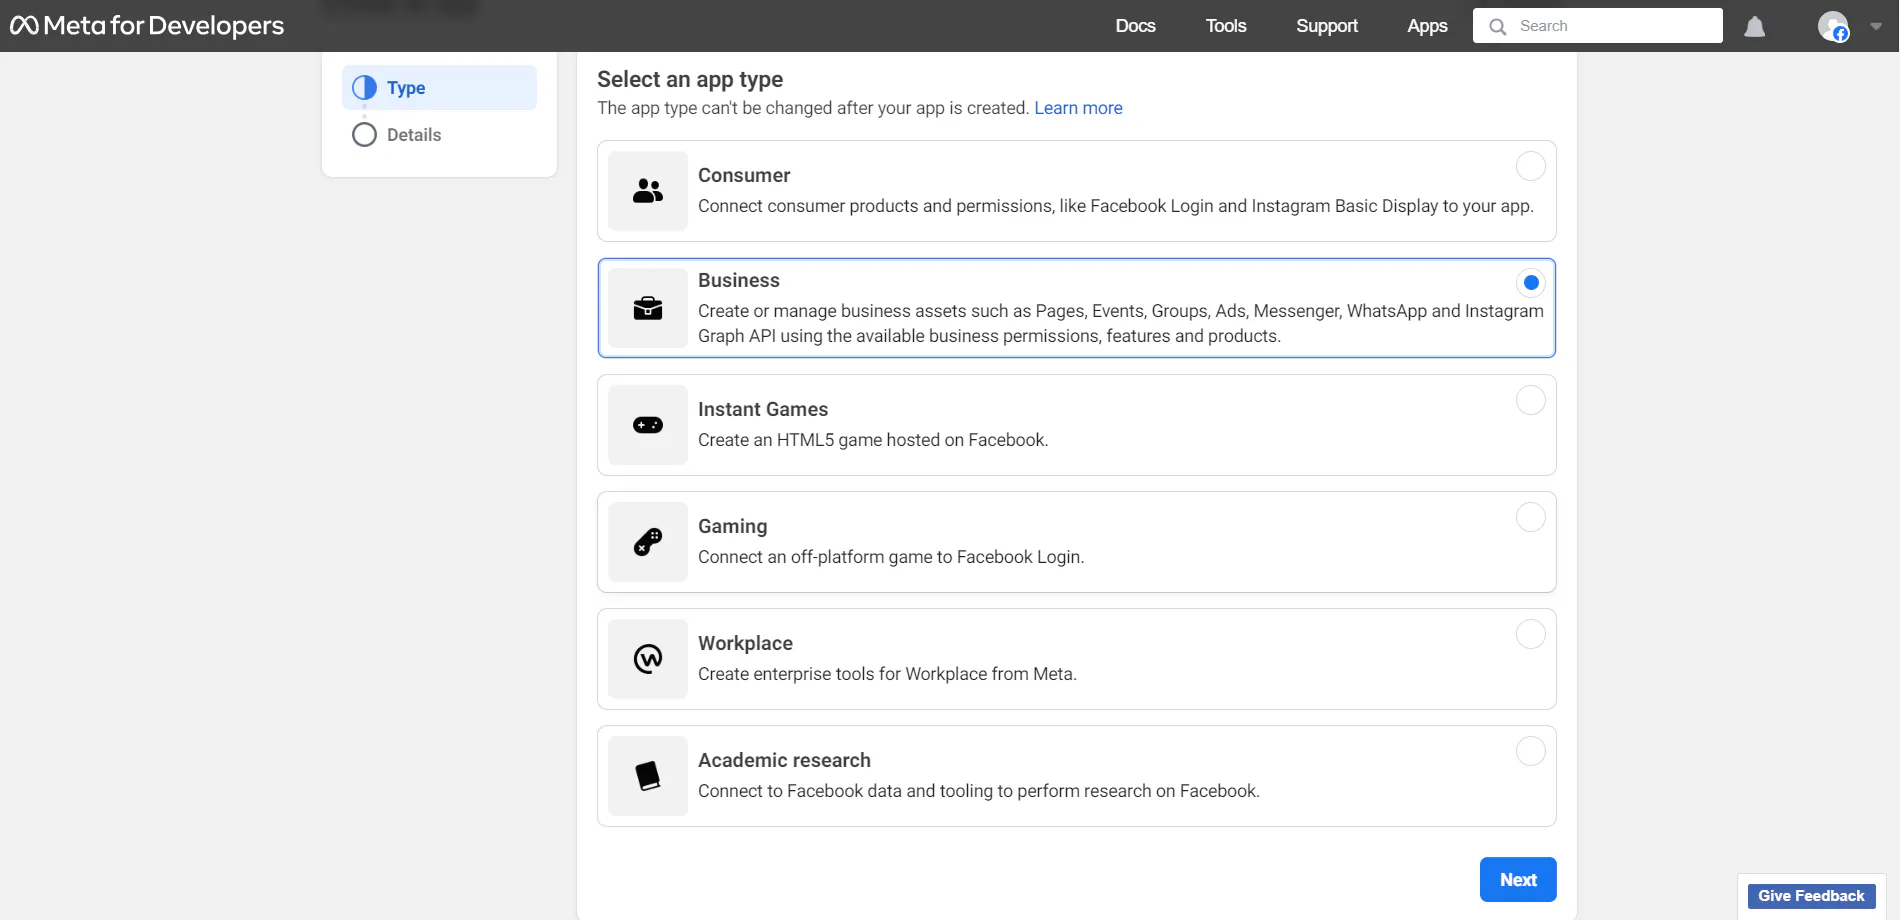Click the Workplace logo icon
1900x920 pixels.
pyautogui.click(x=647, y=659)
